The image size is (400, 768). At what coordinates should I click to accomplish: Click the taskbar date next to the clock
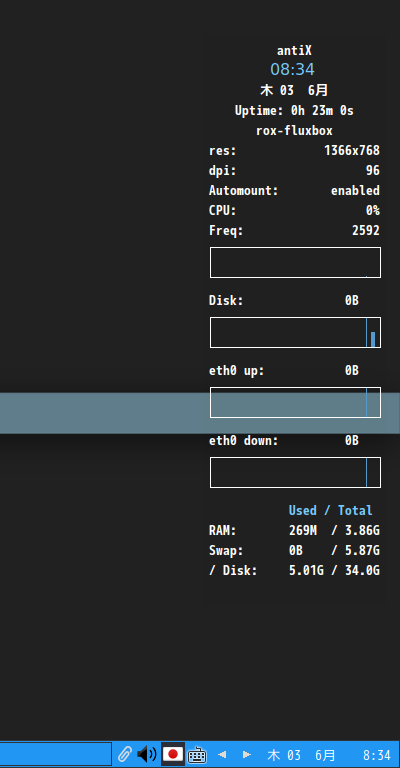[x=302, y=755]
